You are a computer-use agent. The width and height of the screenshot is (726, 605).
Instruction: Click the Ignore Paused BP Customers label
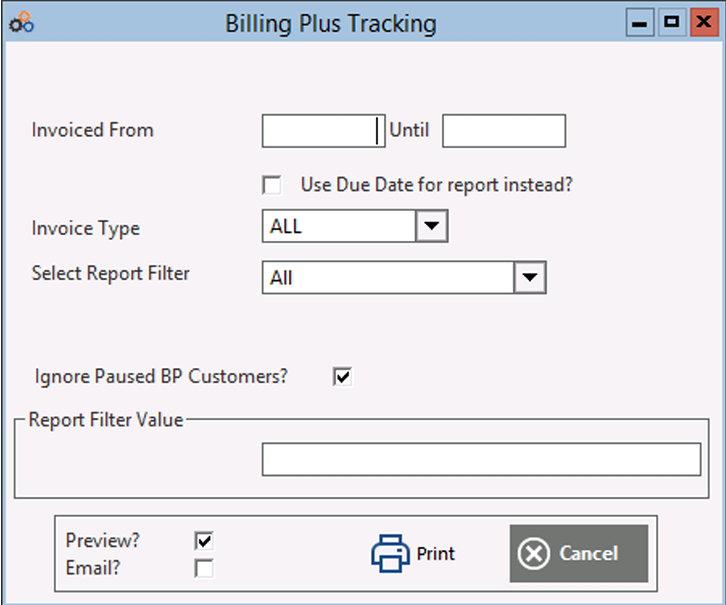point(161,377)
